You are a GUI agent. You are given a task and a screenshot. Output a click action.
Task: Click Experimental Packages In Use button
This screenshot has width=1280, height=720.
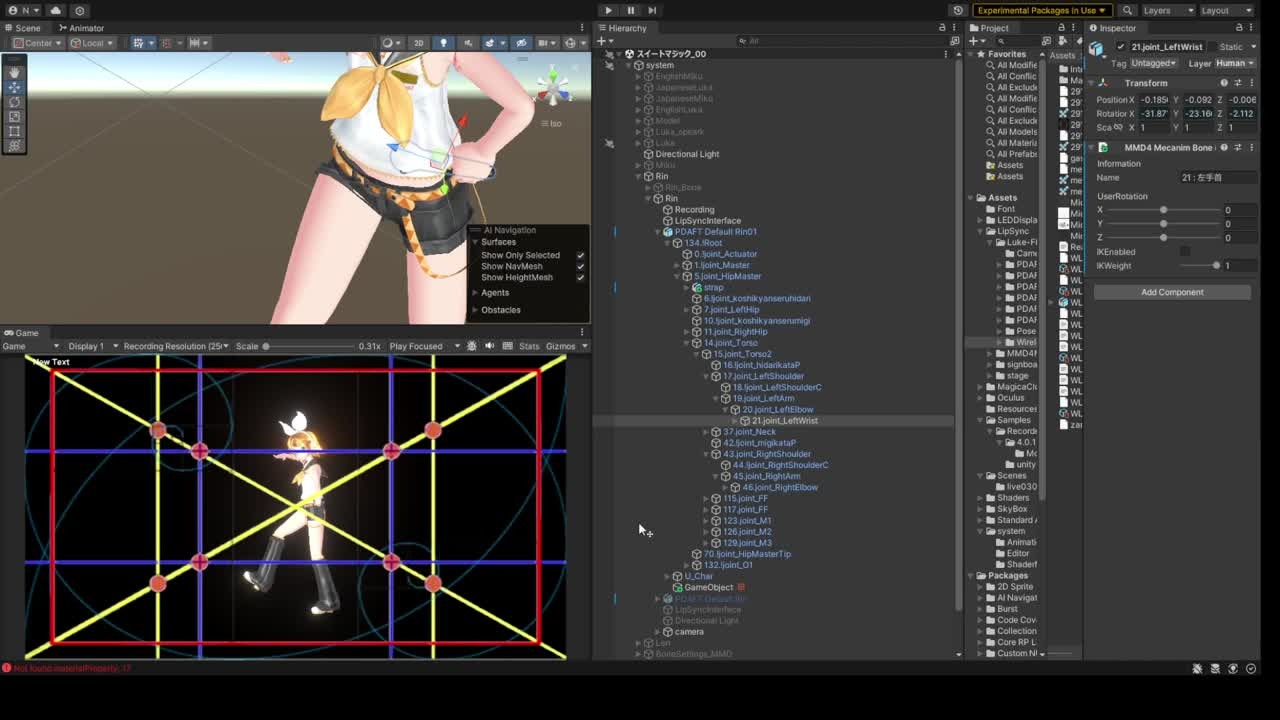tap(1041, 10)
